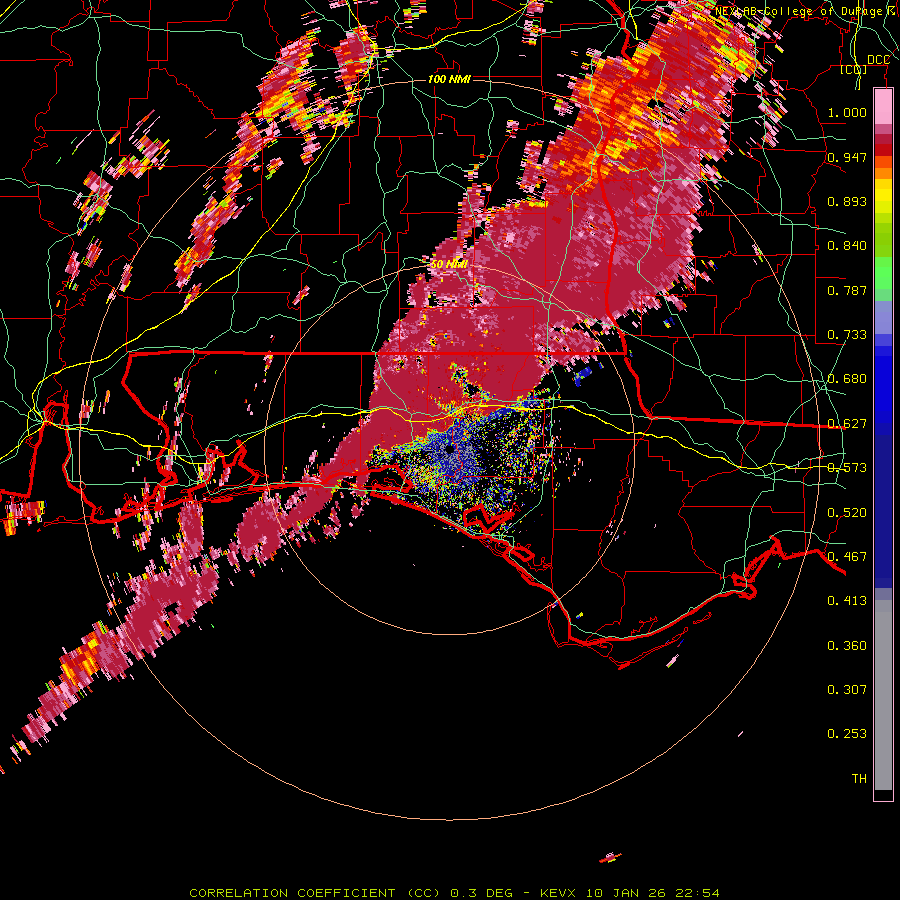This screenshot has width=900, height=900.
Task: Click the 0.733 value on the scale
Action: point(847,335)
